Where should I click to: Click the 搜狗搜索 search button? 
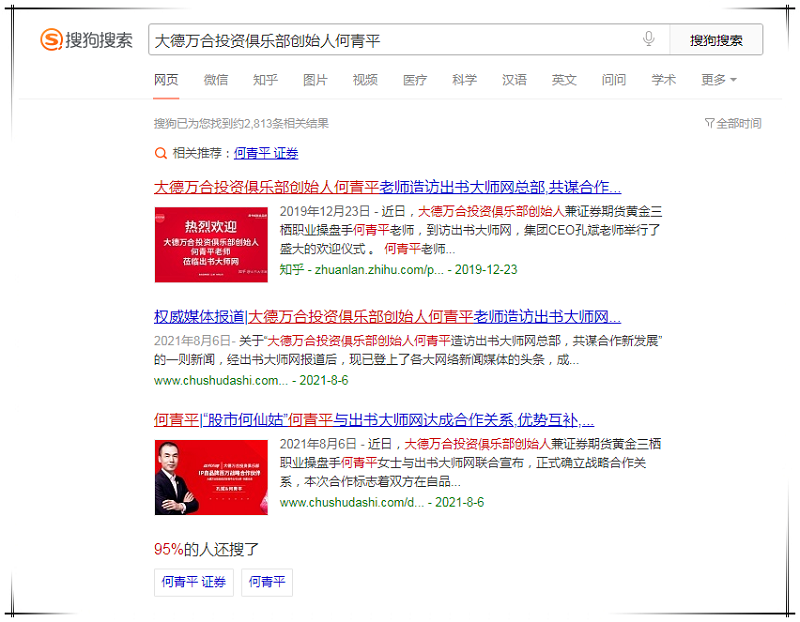(x=716, y=40)
